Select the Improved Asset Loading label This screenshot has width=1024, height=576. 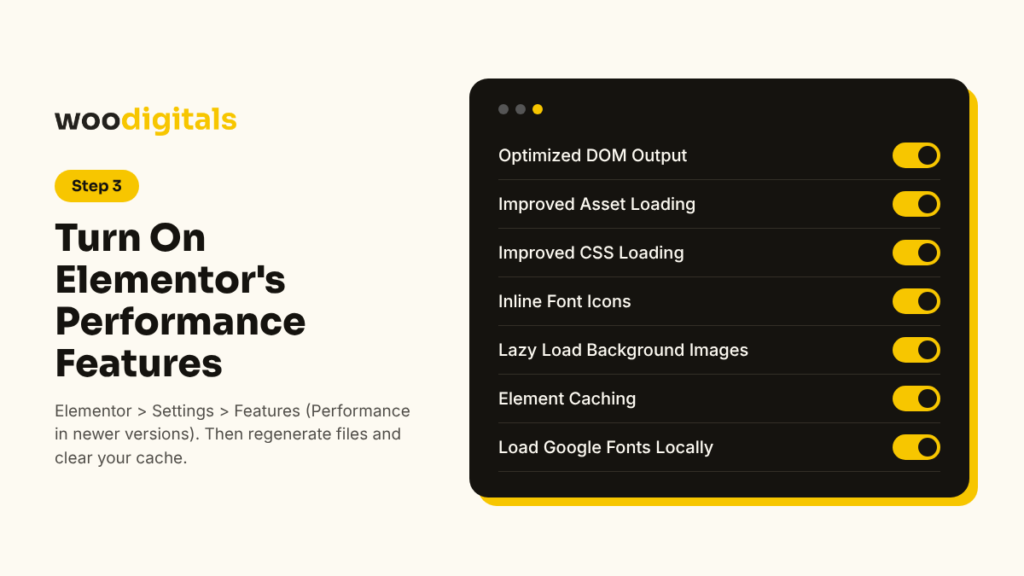click(x=597, y=204)
